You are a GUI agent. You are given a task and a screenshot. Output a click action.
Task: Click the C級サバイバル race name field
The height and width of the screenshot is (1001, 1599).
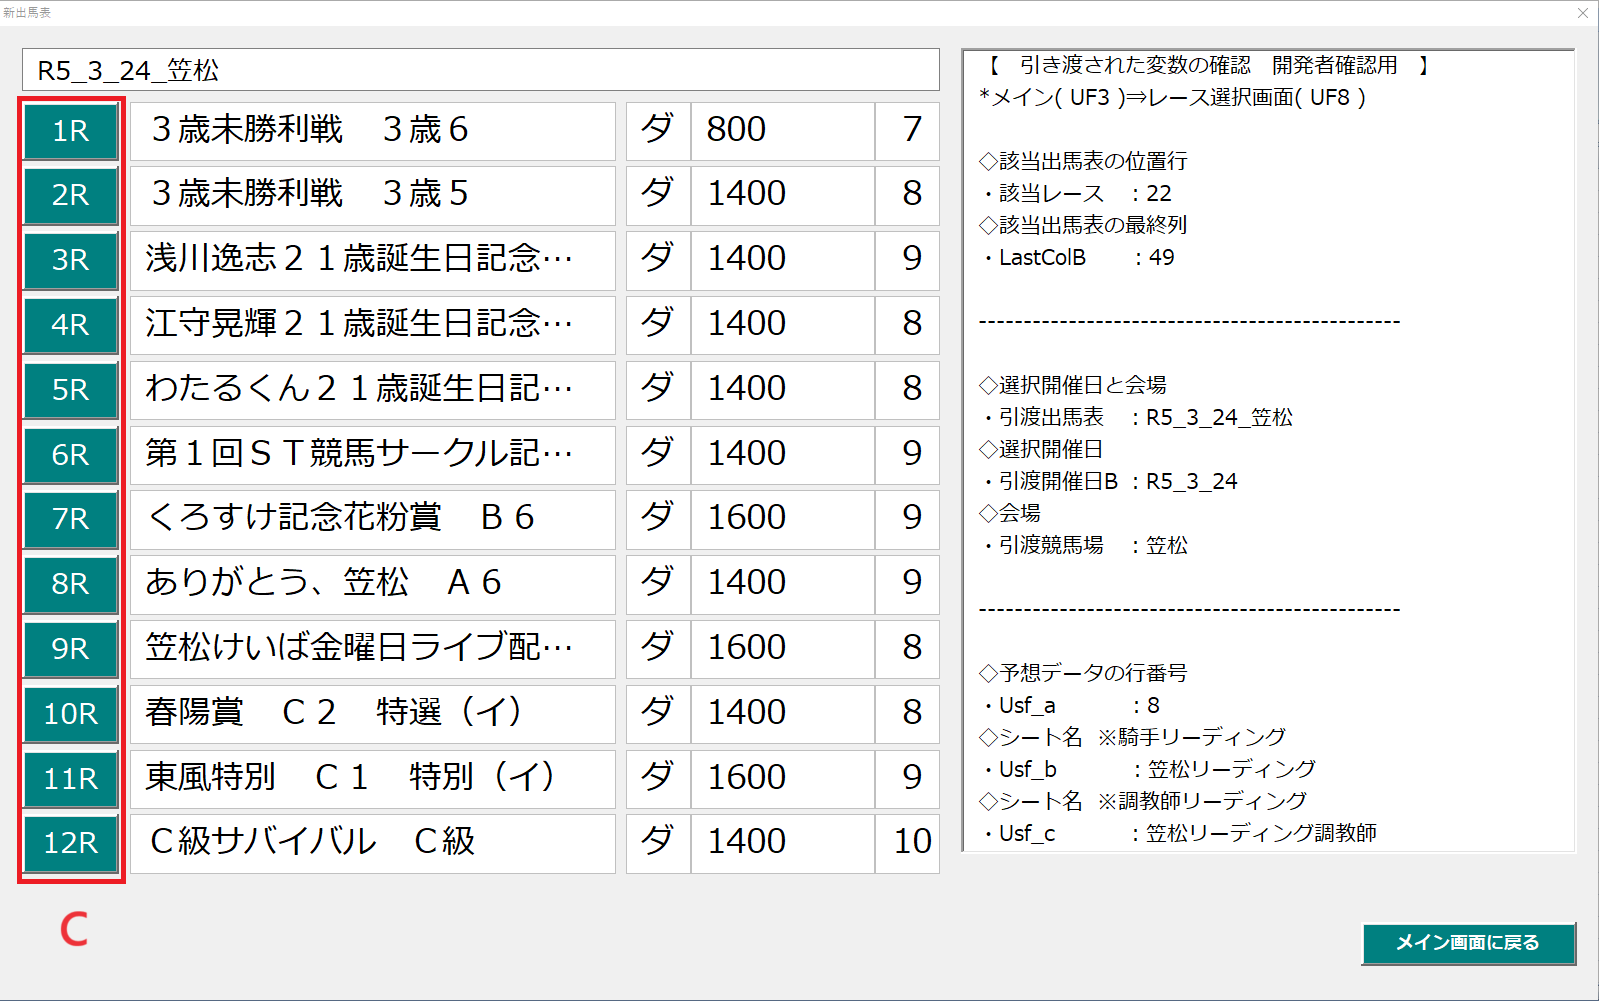tap(372, 842)
